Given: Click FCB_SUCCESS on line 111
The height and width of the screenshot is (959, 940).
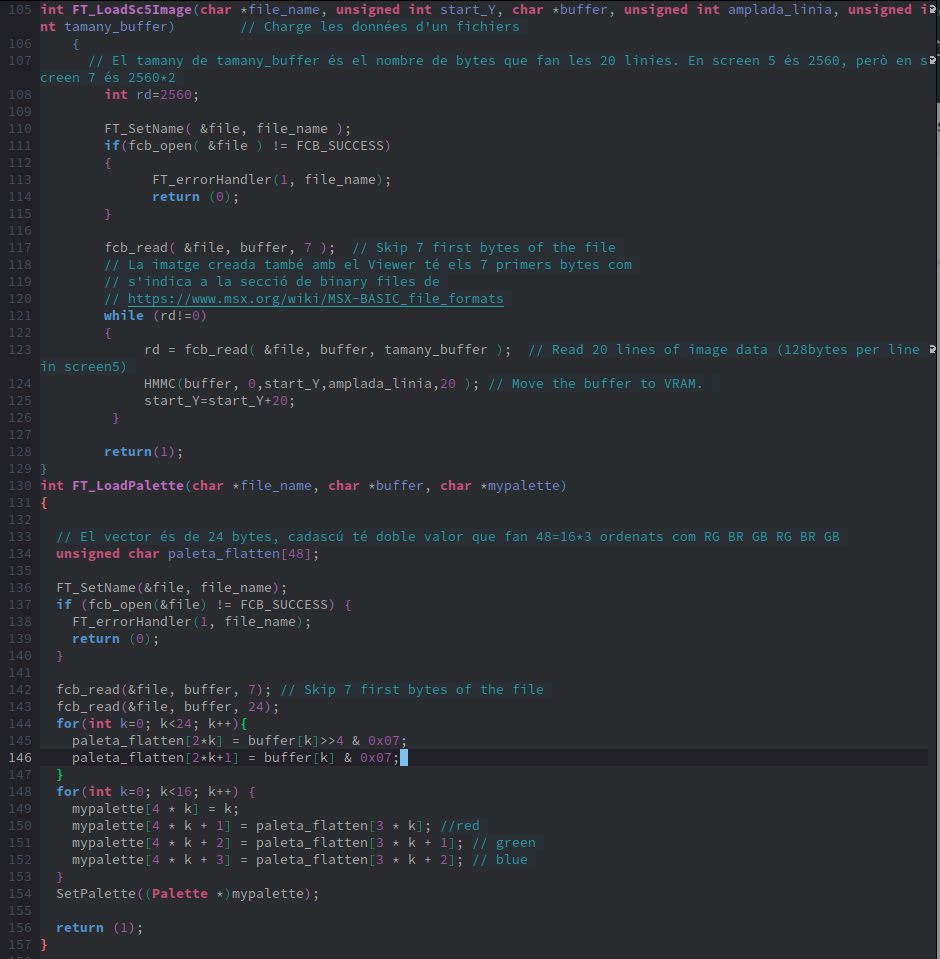Looking at the screenshot, I should point(340,146).
